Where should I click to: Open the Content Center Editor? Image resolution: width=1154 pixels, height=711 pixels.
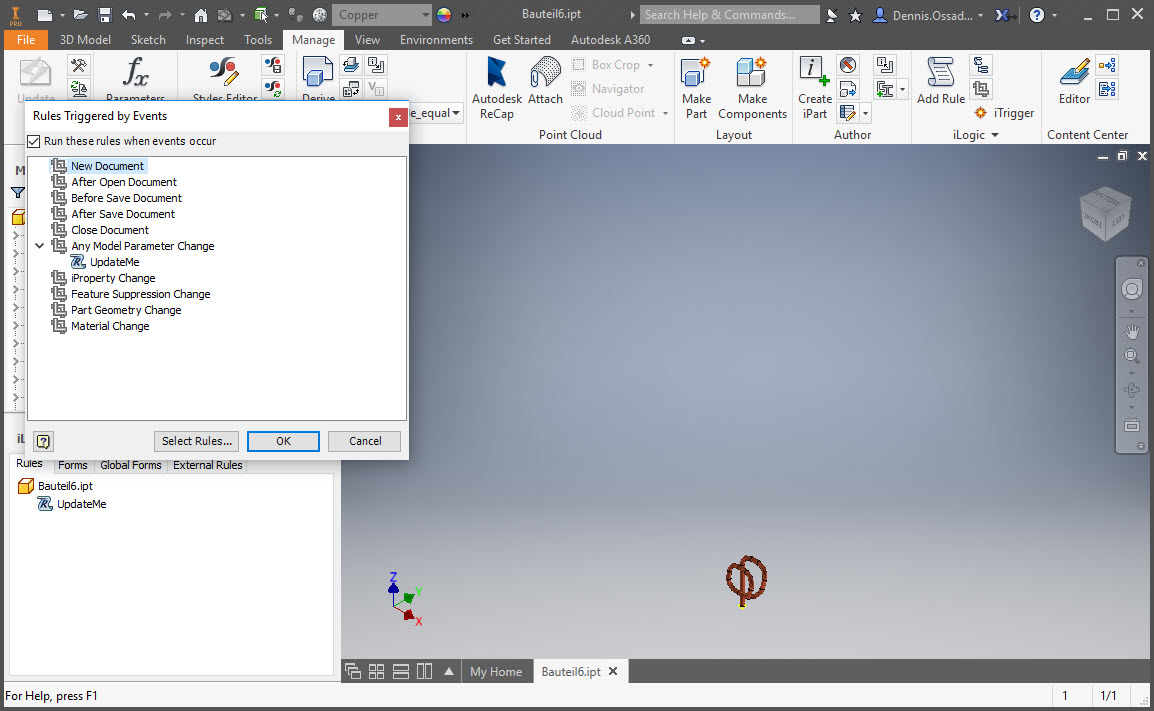(x=1073, y=78)
